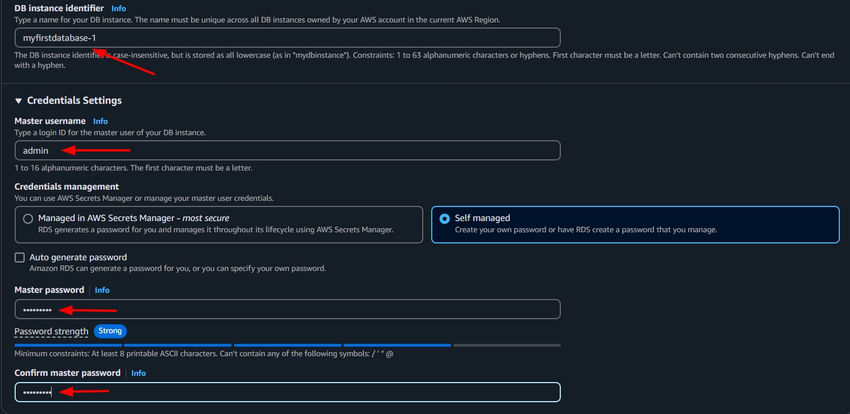Screen dimensions: 850x414
Task: Click the Master username label text
Action: pyautogui.click(x=50, y=121)
